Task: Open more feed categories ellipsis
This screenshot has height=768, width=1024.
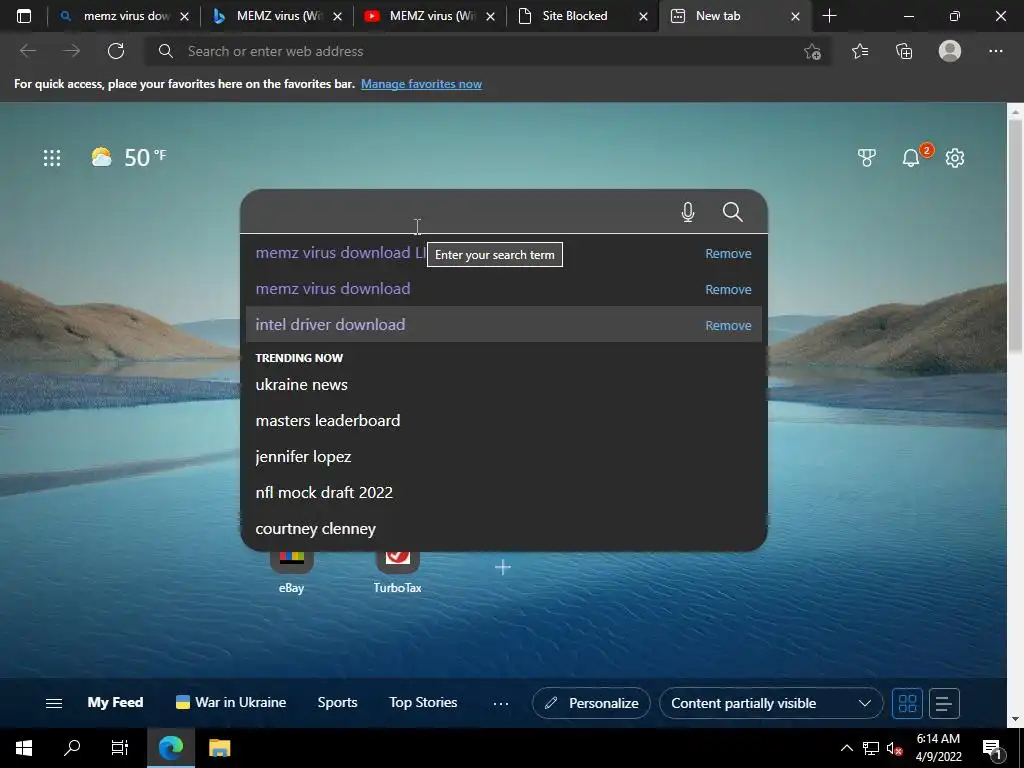Action: (501, 703)
